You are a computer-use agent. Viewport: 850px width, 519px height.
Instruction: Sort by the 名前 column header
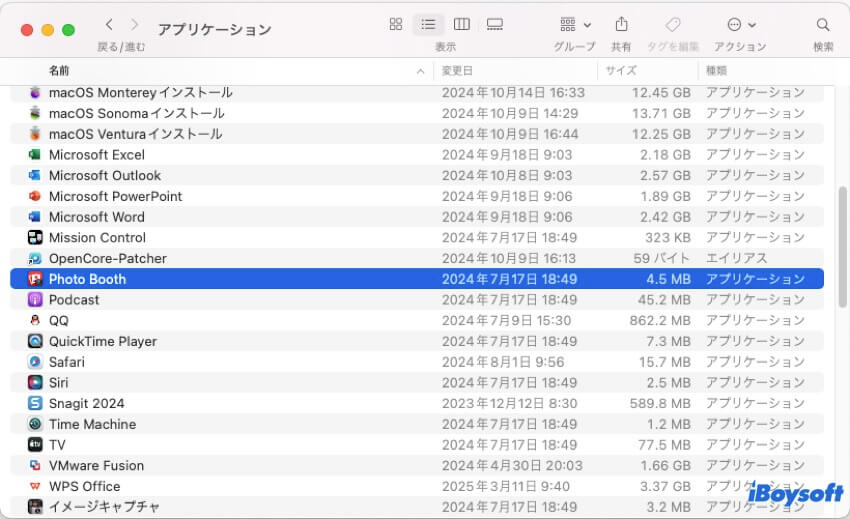[x=59, y=71]
